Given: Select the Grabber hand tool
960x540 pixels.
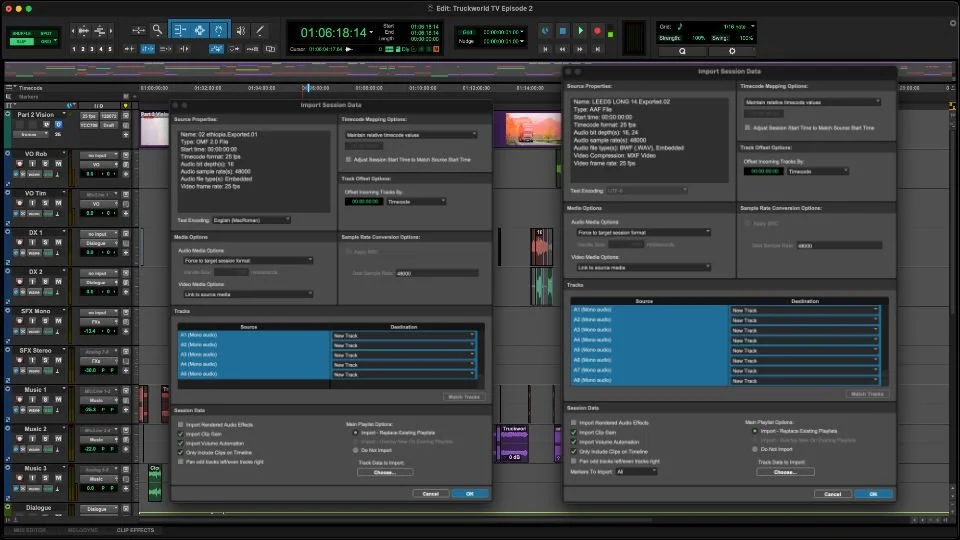Looking at the screenshot, I should pyautogui.click(x=219, y=30).
